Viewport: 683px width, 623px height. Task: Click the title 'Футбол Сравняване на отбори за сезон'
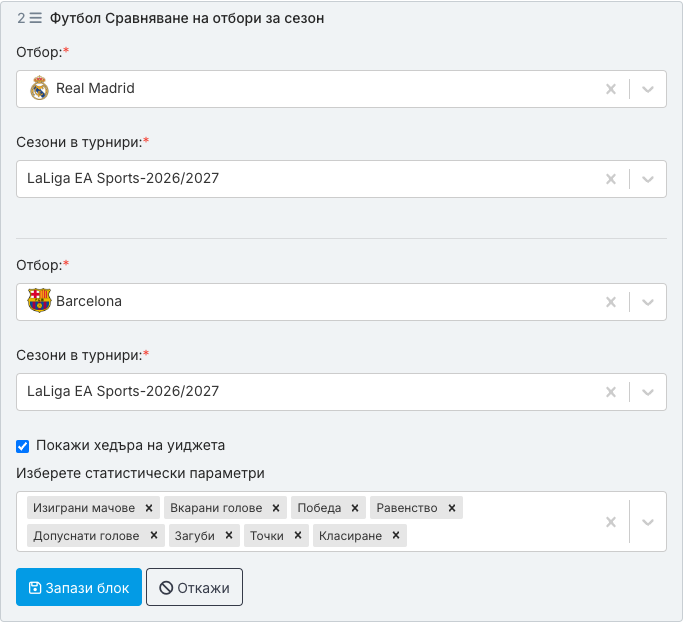(x=187, y=18)
